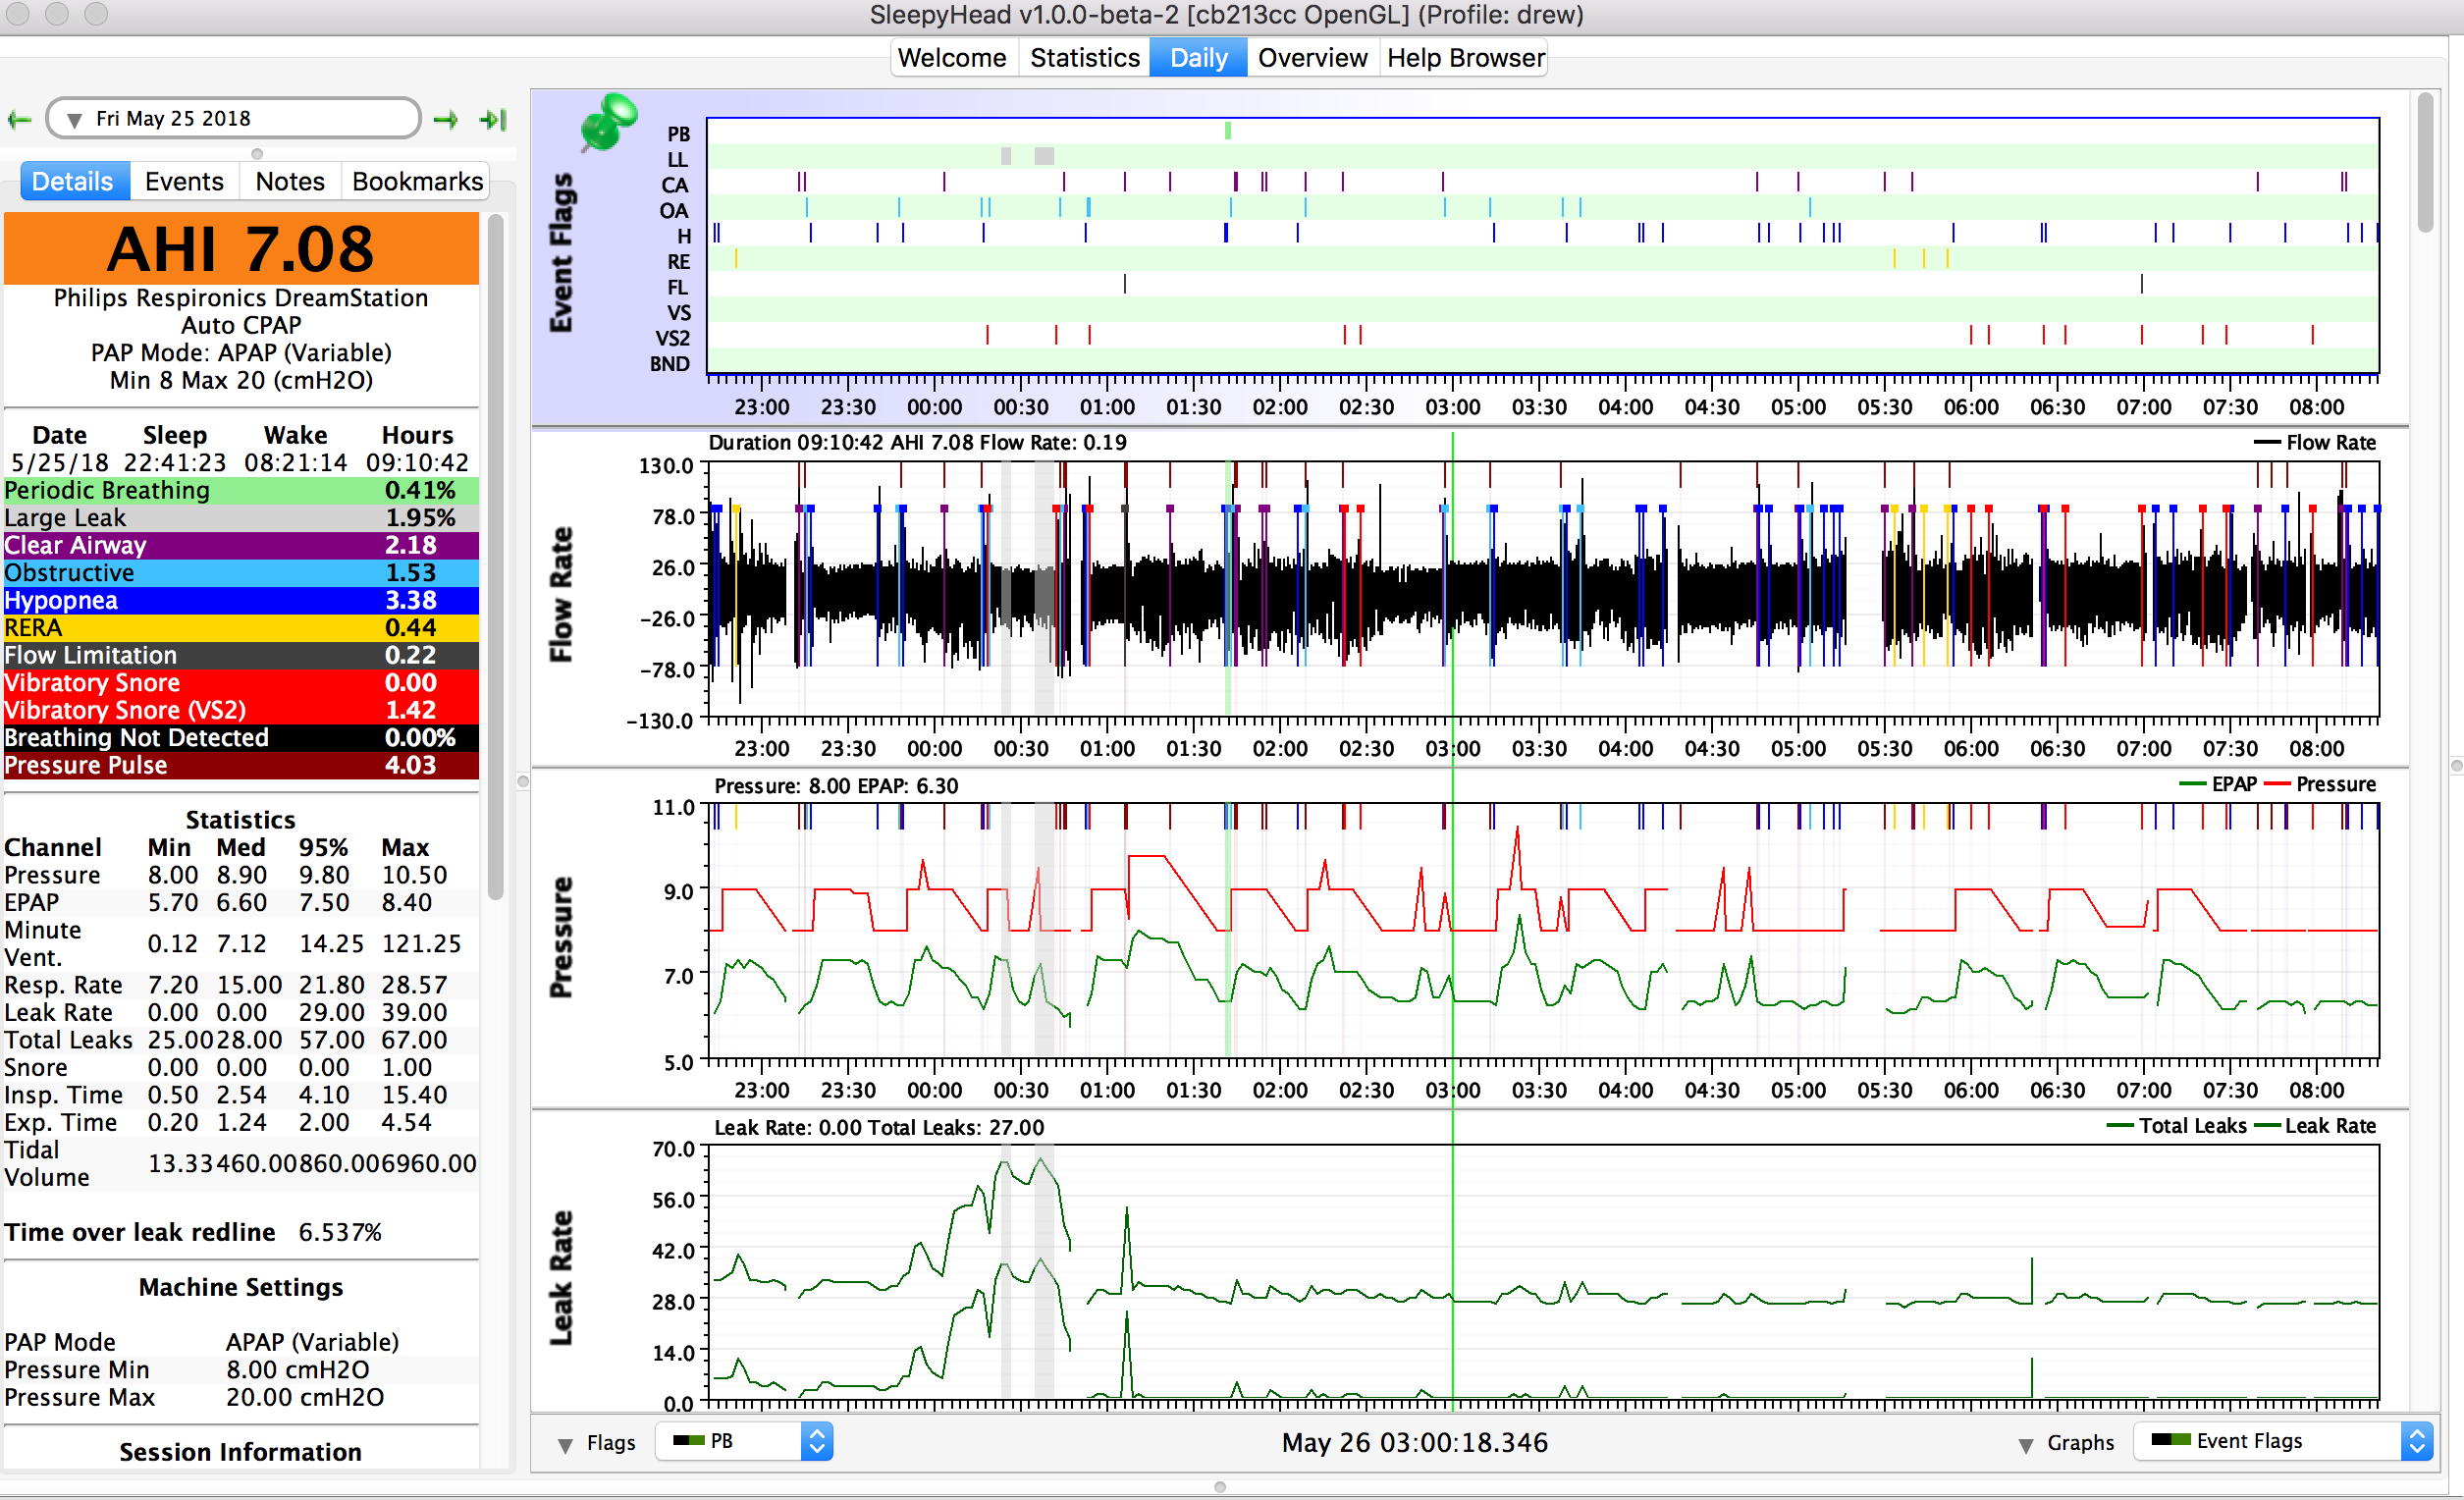Open the PB flags combo box
The image size is (2464, 1500).
coord(744,1441)
